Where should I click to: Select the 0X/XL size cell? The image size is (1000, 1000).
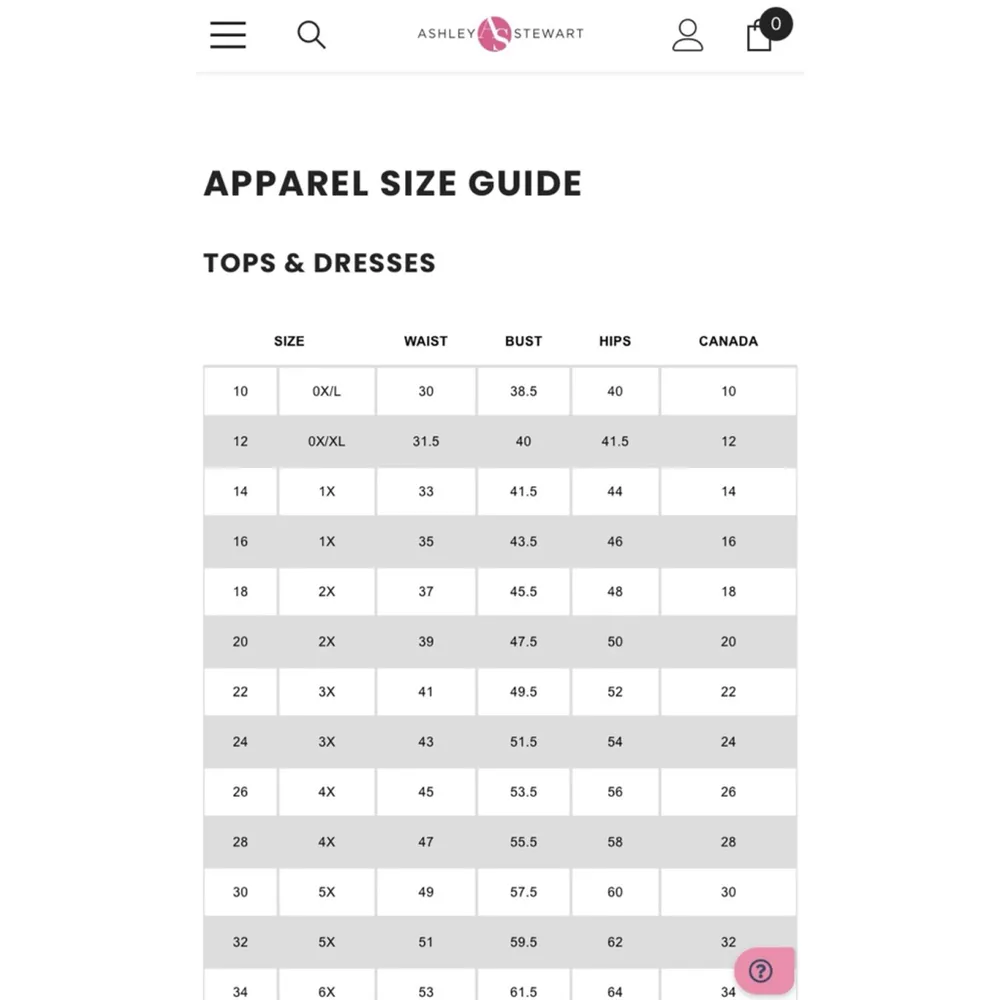coord(327,441)
